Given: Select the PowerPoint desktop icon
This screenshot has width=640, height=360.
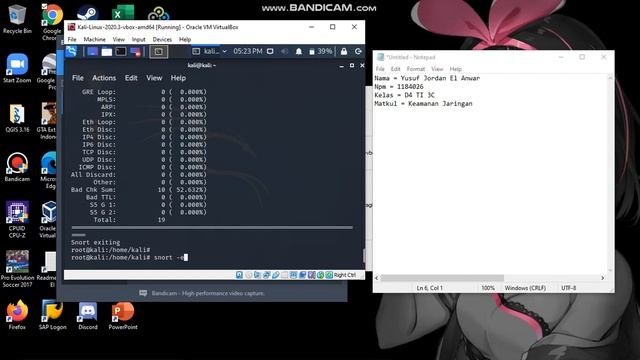Looking at the screenshot, I should coord(123,315).
